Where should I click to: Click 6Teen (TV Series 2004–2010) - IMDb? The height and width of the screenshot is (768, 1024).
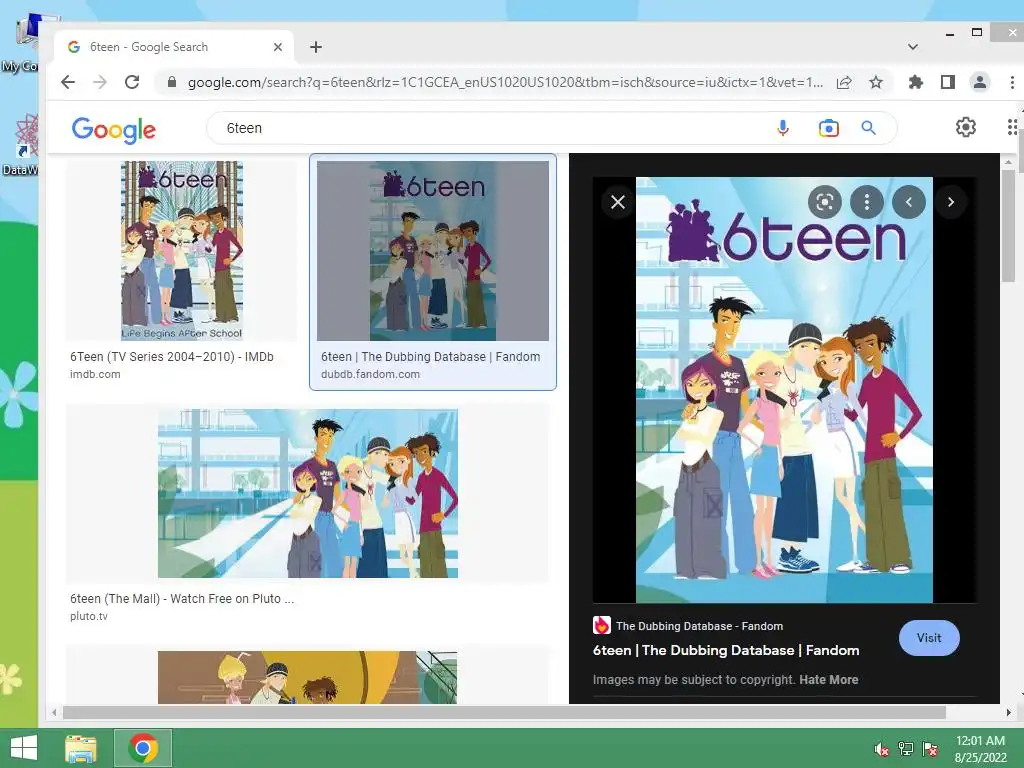click(x=172, y=357)
